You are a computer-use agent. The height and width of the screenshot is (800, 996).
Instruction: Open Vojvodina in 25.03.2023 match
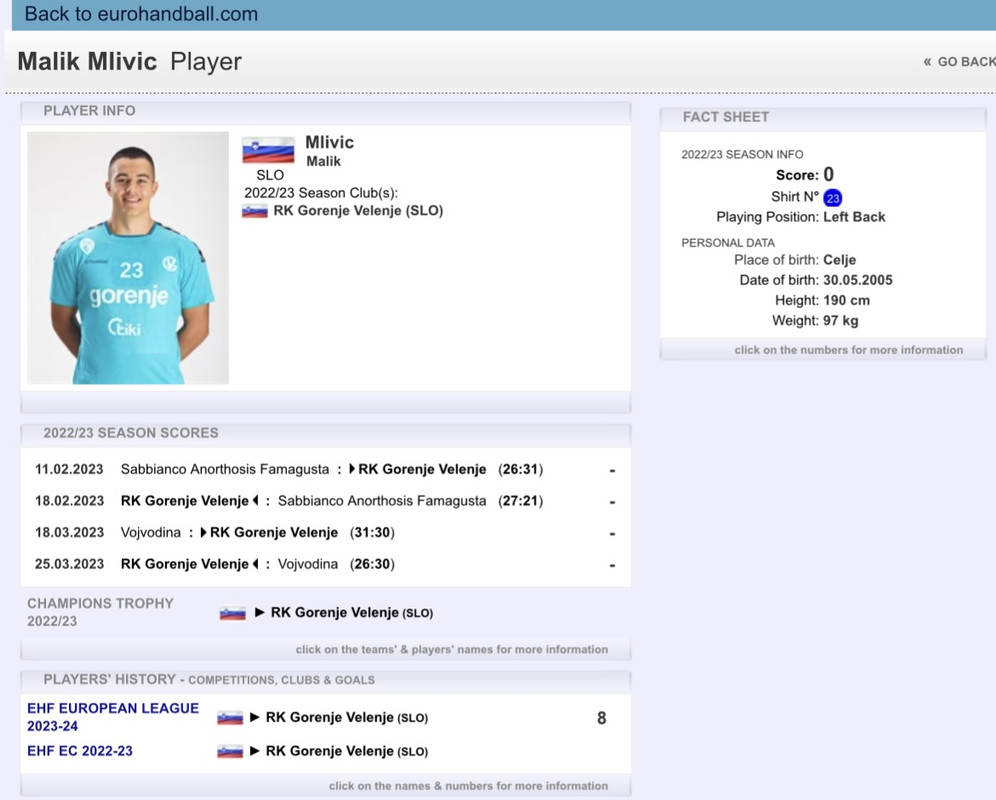(x=307, y=564)
